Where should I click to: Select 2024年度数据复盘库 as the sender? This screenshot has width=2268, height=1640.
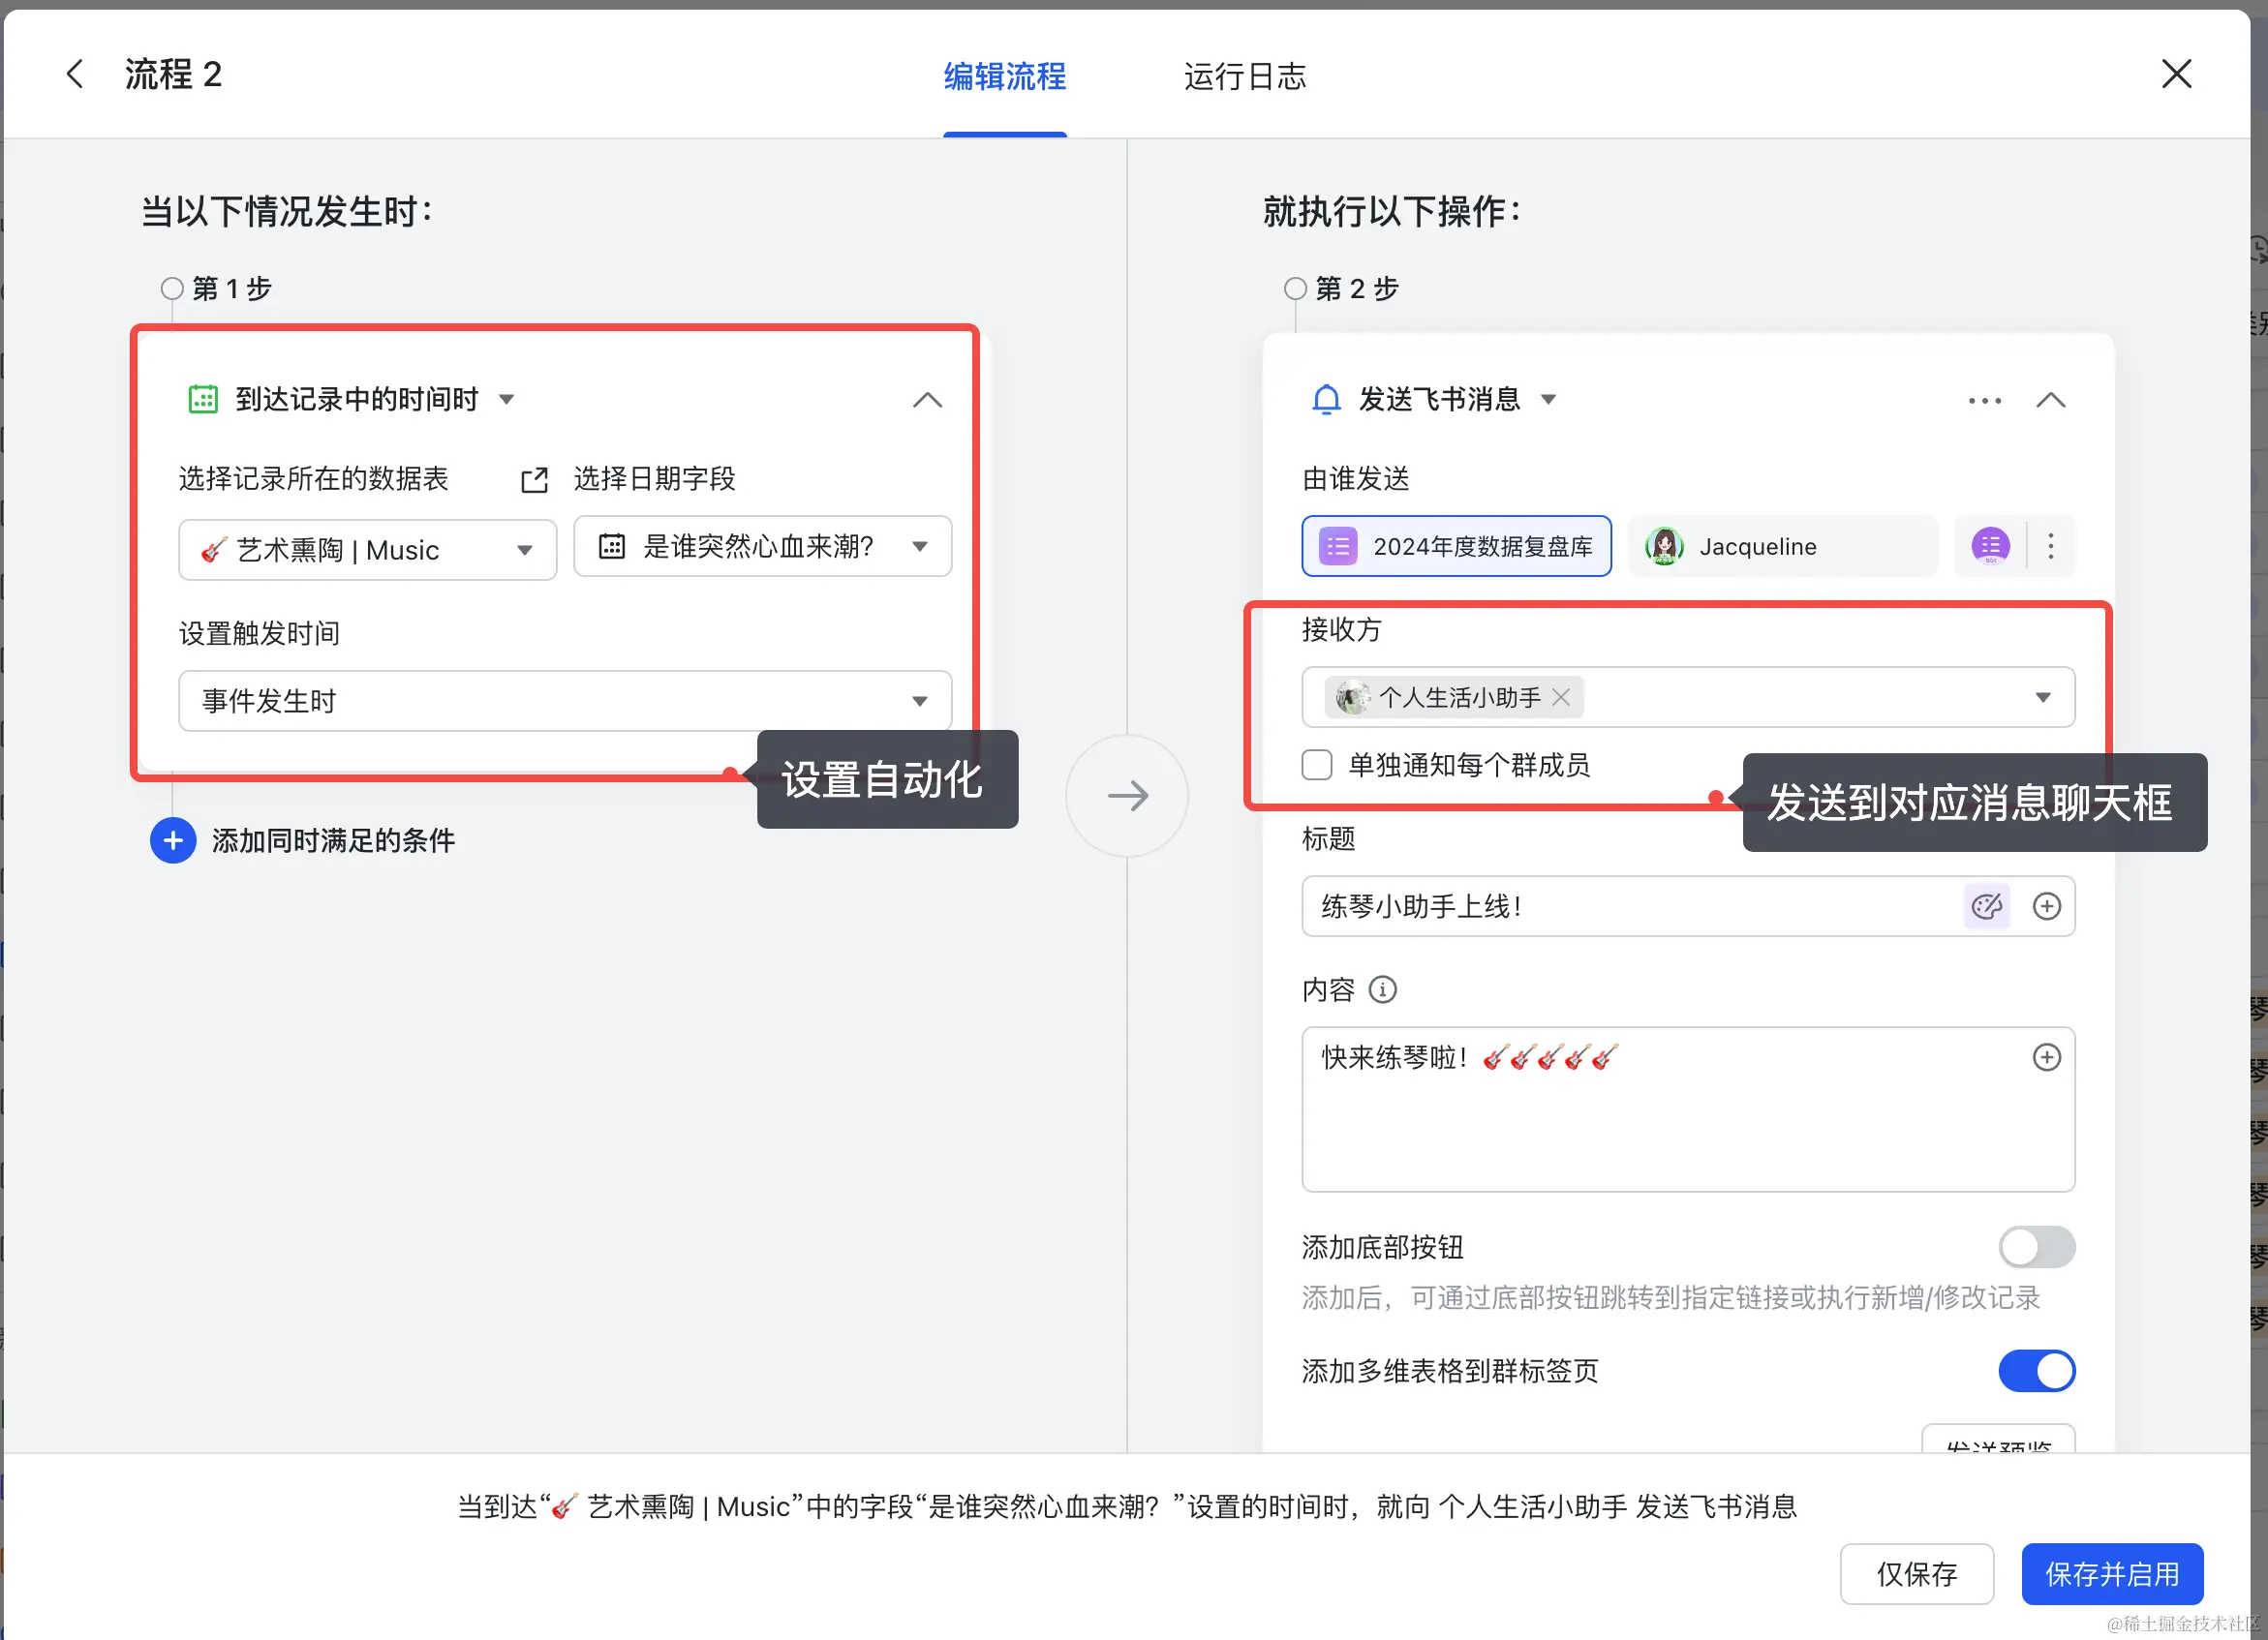[x=1456, y=546]
